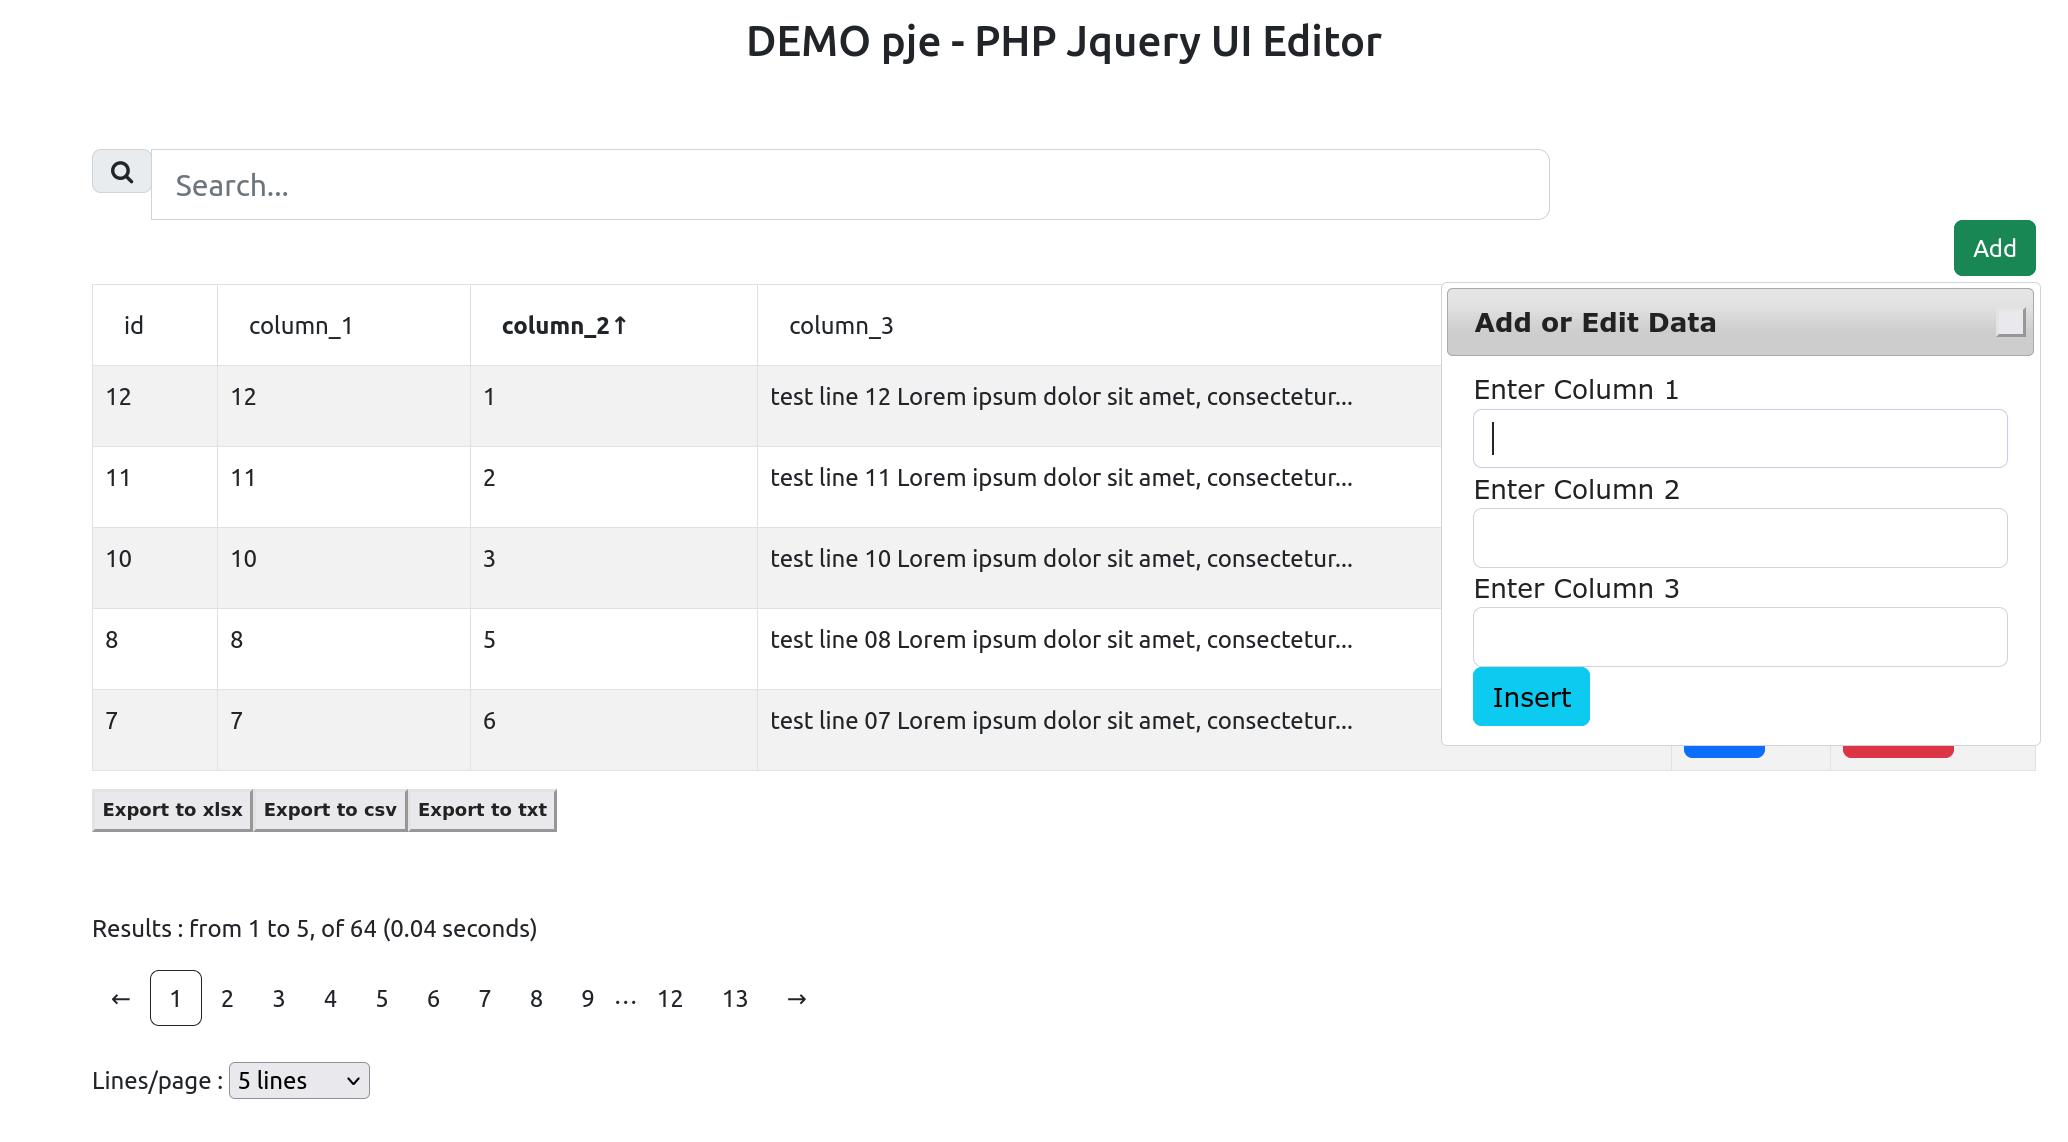The width and height of the screenshot is (2068, 1142).
Task: Click Export to txt
Action: (x=482, y=809)
